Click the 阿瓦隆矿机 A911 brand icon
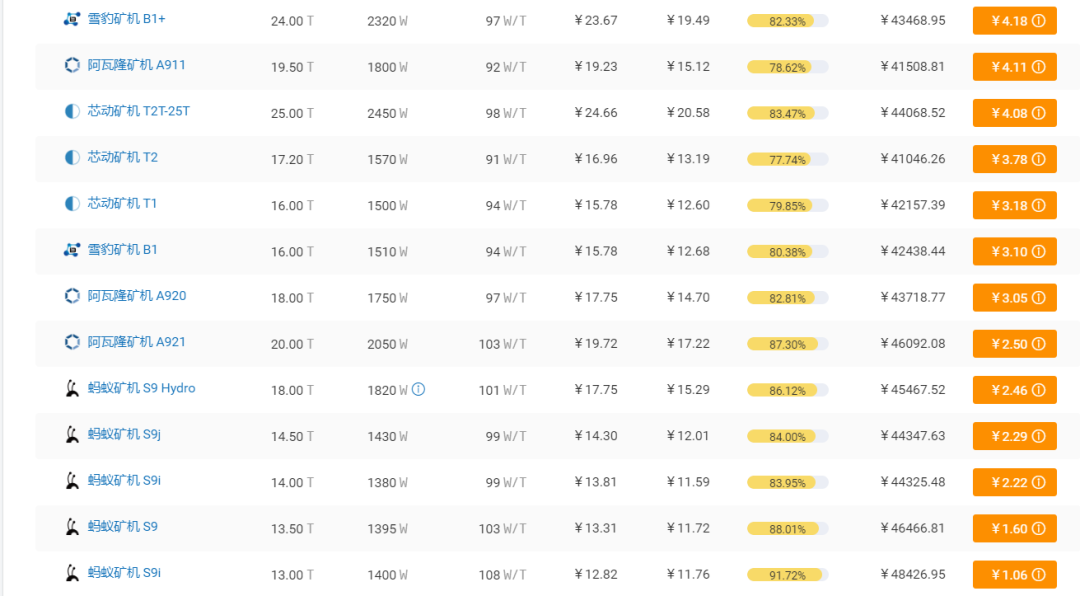1080x596 pixels. click(72, 65)
